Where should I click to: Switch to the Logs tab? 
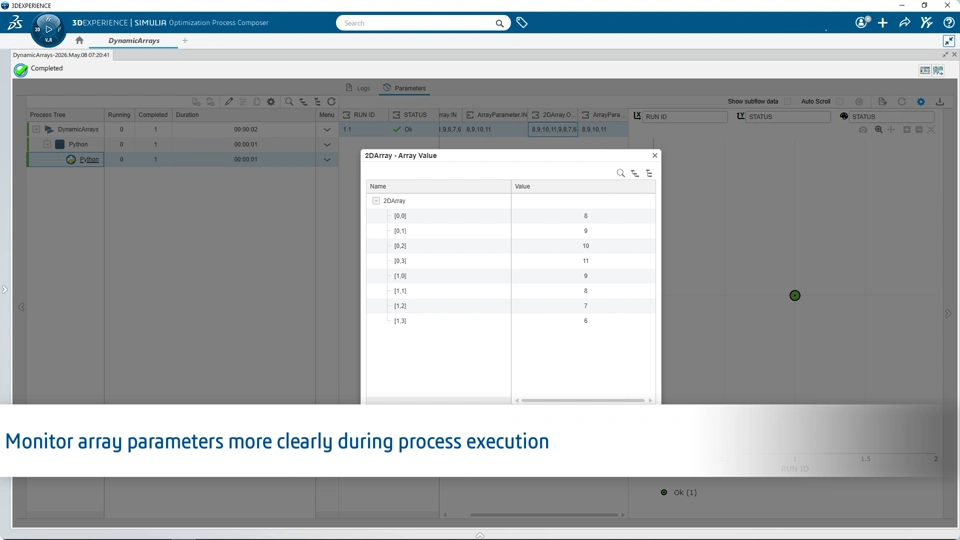[358, 88]
